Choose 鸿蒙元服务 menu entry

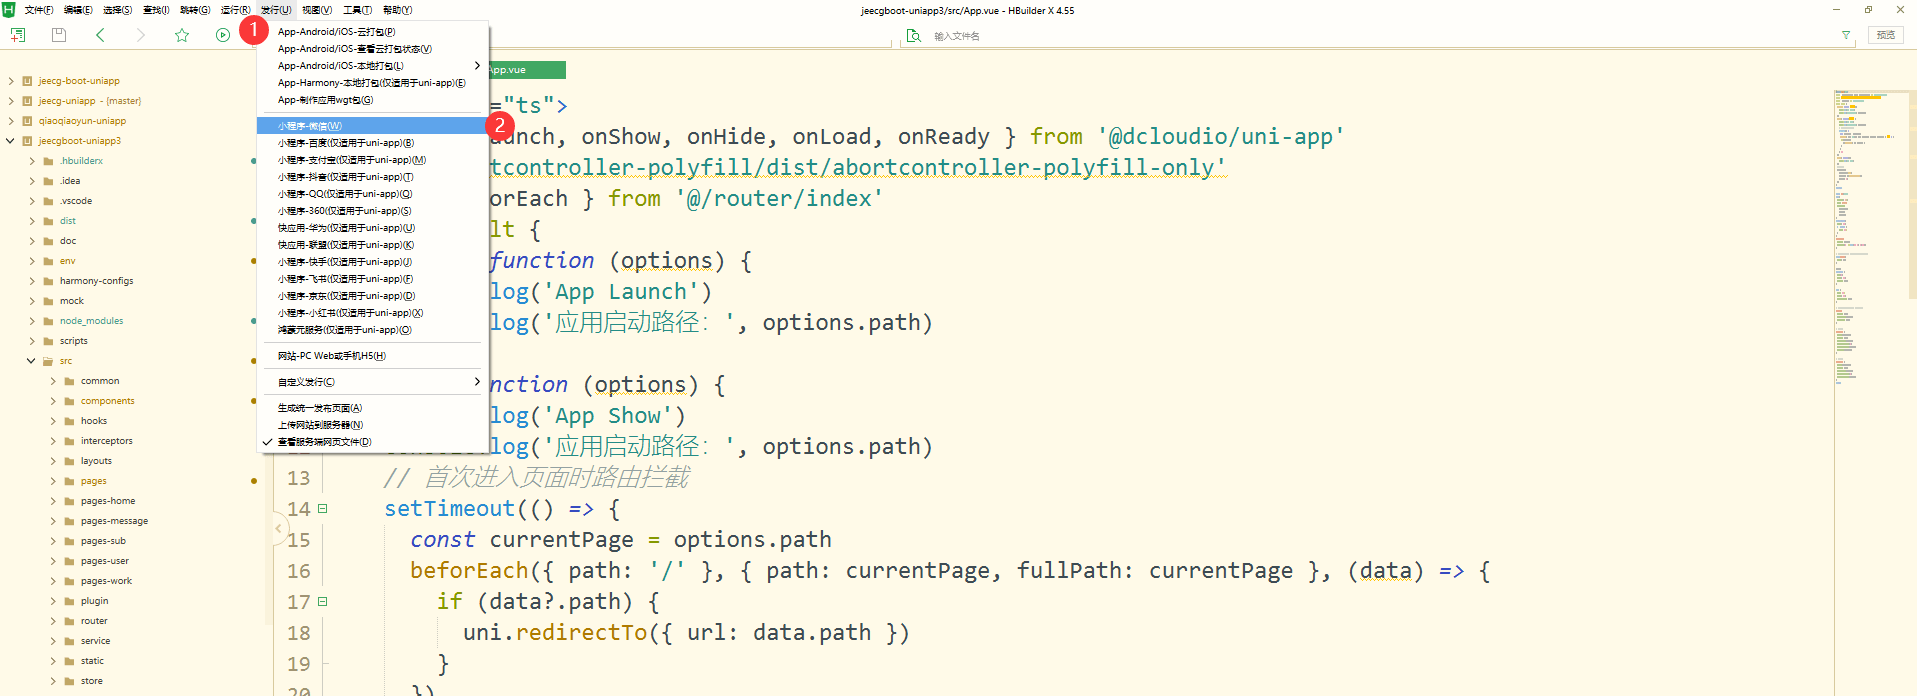pyautogui.click(x=372, y=330)
